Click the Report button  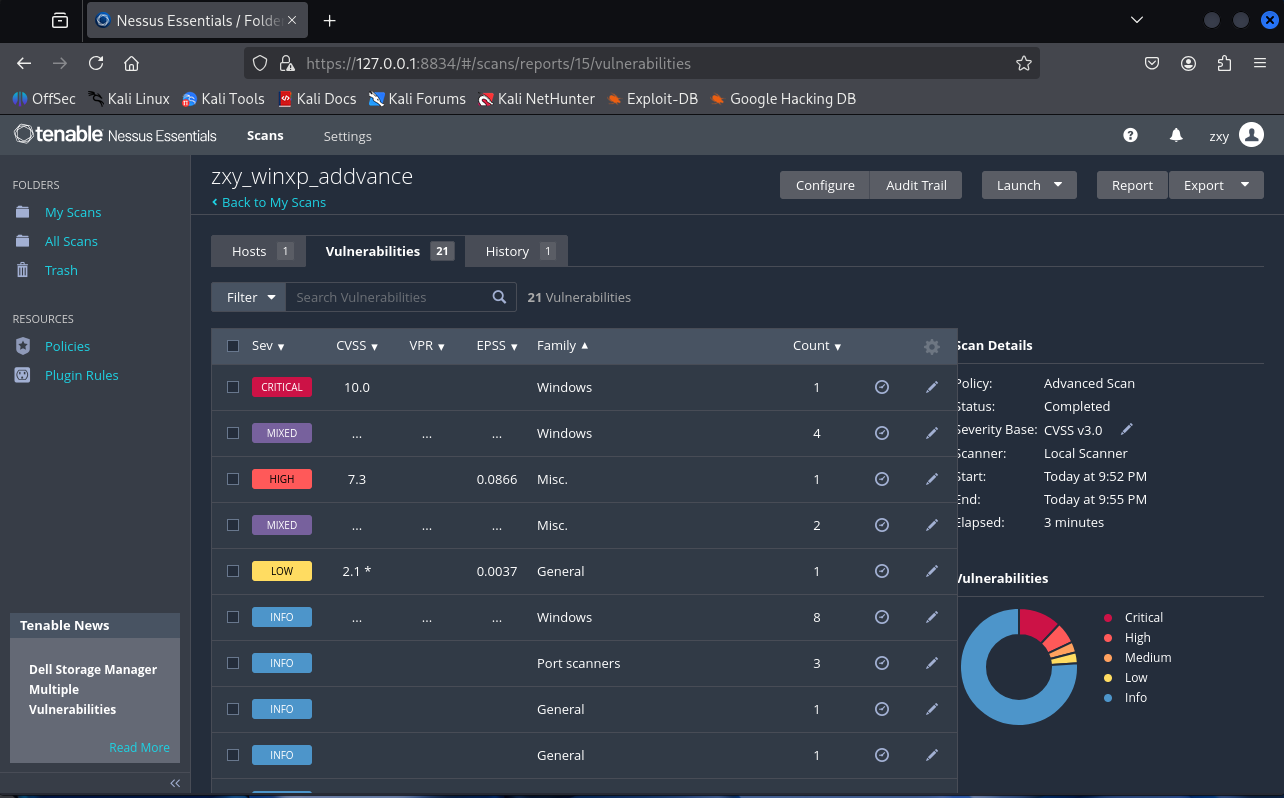pyautogui.click(x=1132, y=185)
